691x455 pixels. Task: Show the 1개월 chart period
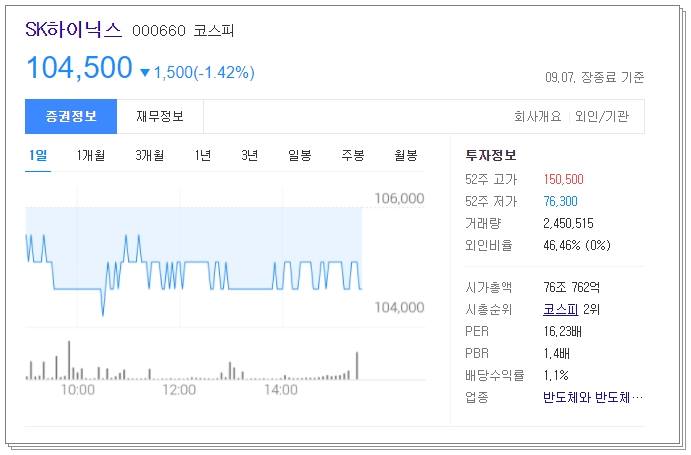tap(91, 155)
